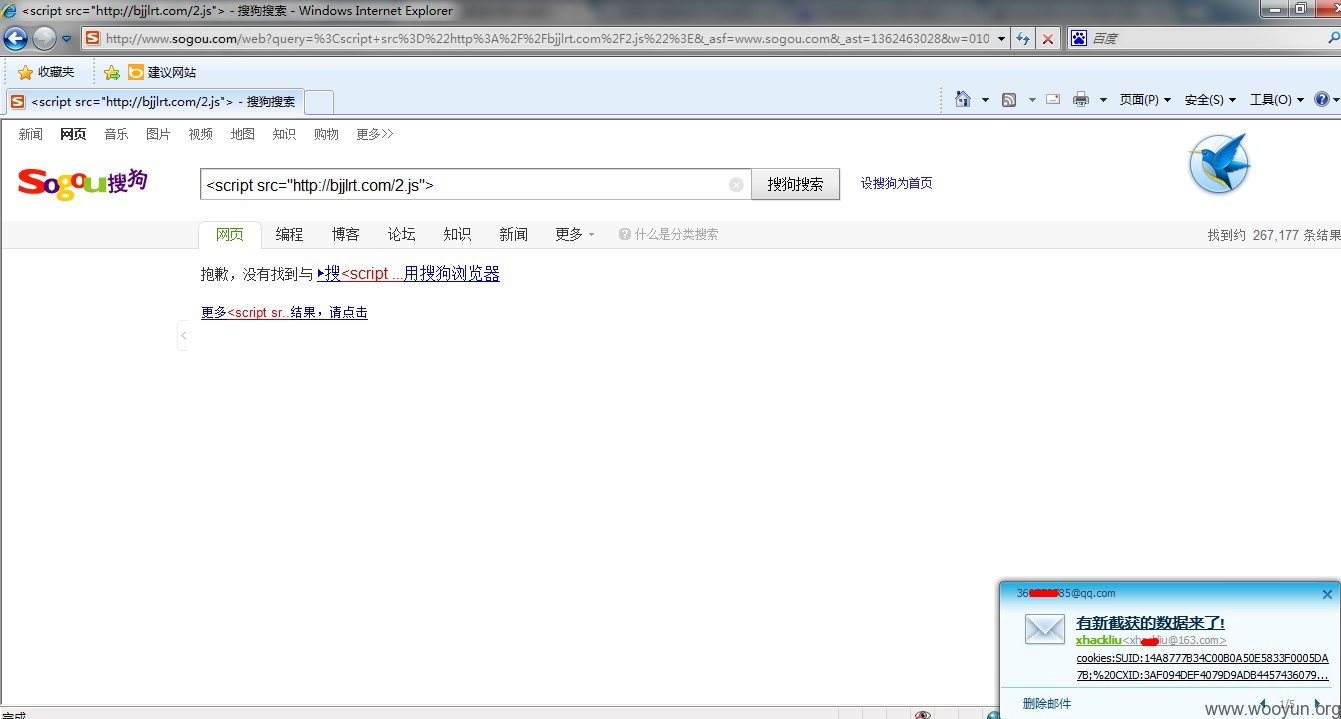Click the address bar URL field

click(547, 39)
